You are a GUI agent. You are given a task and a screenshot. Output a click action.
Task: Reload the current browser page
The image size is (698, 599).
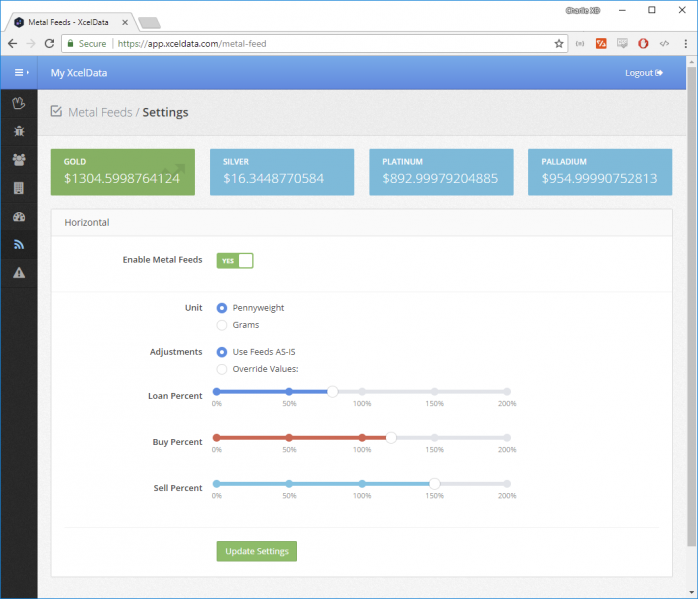[49, 43]
